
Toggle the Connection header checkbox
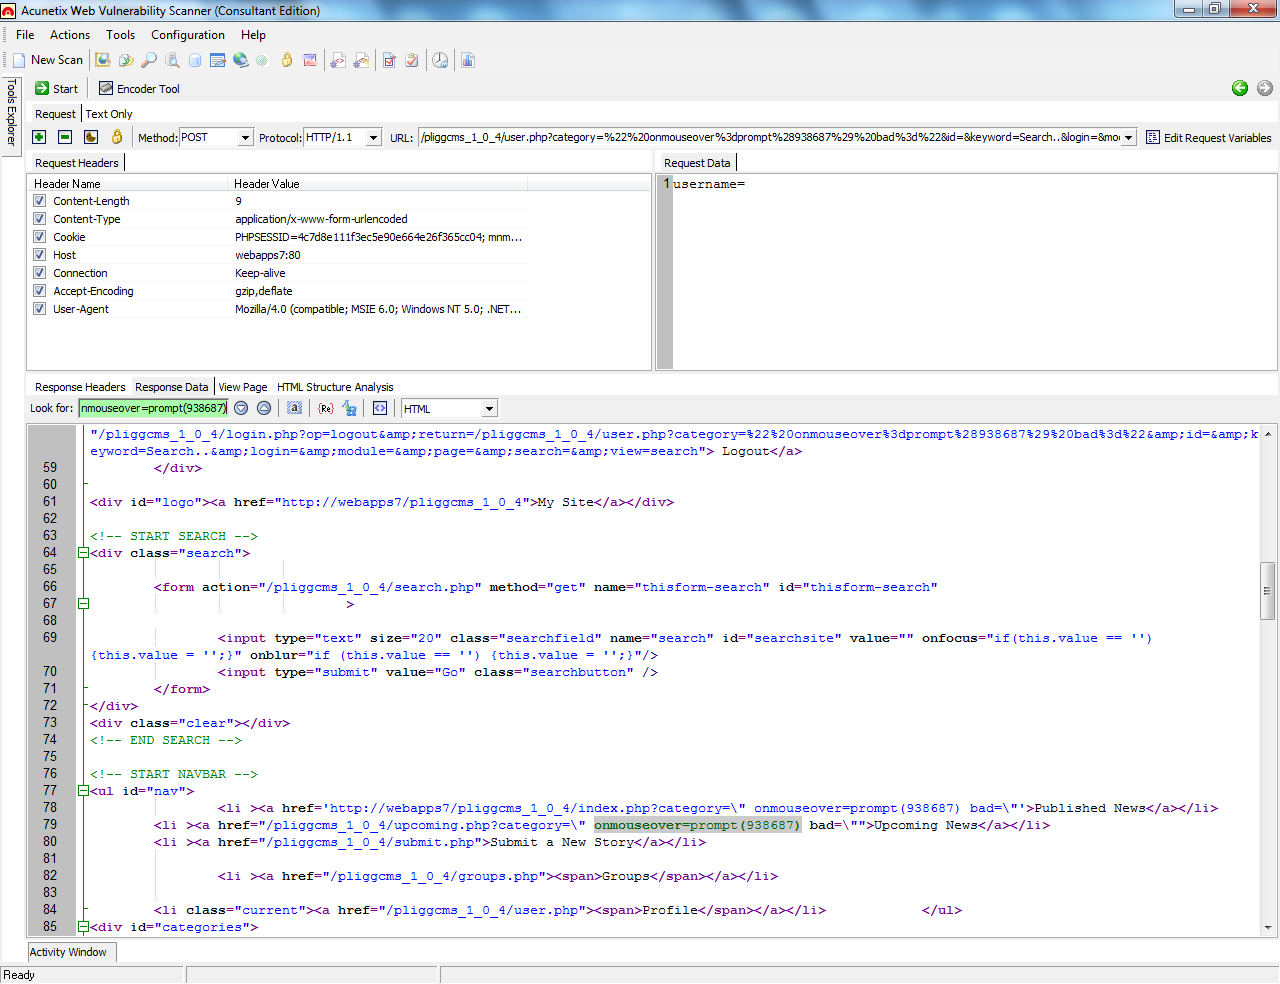click(40, 273)
